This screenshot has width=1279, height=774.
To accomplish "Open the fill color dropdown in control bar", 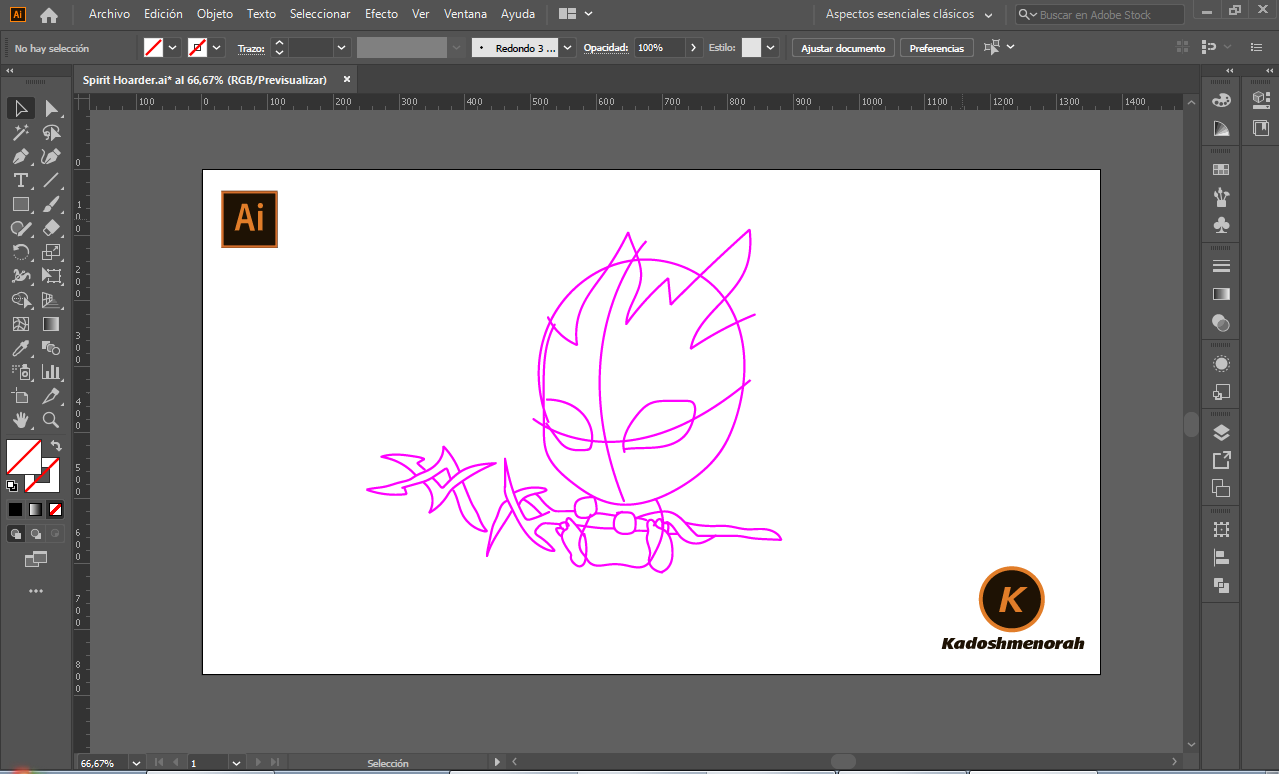I will point(173,47).
